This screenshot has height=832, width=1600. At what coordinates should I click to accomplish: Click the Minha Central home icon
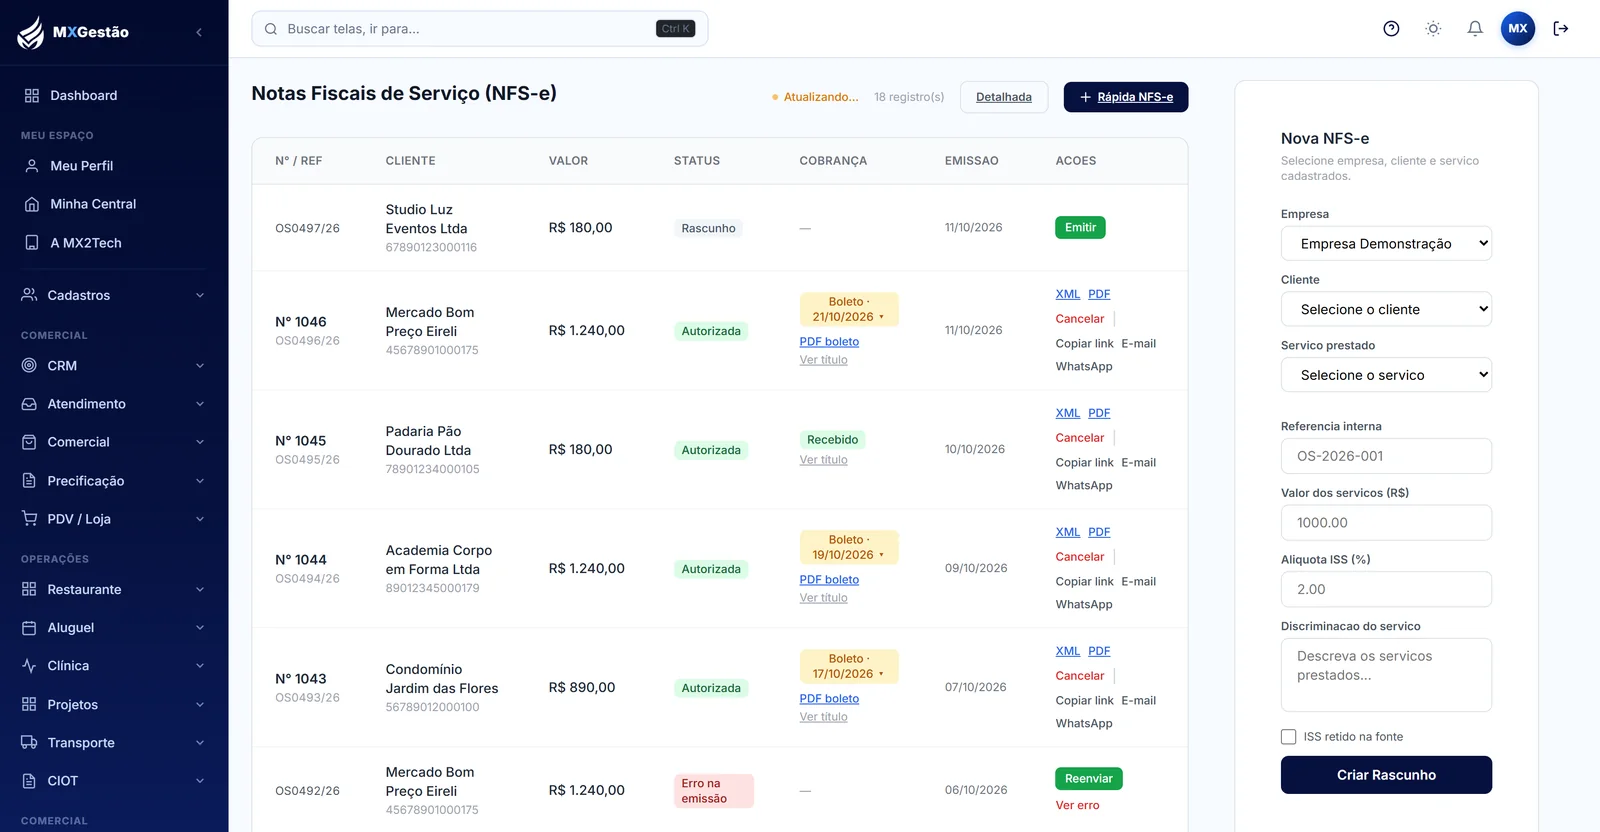pos(32,204)
